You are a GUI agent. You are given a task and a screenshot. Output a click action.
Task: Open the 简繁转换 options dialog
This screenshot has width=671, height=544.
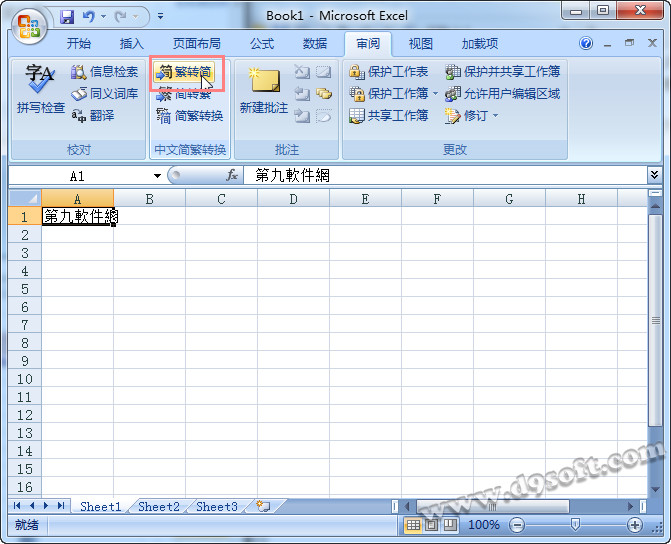pyautogui.click(x=190, y=116)
